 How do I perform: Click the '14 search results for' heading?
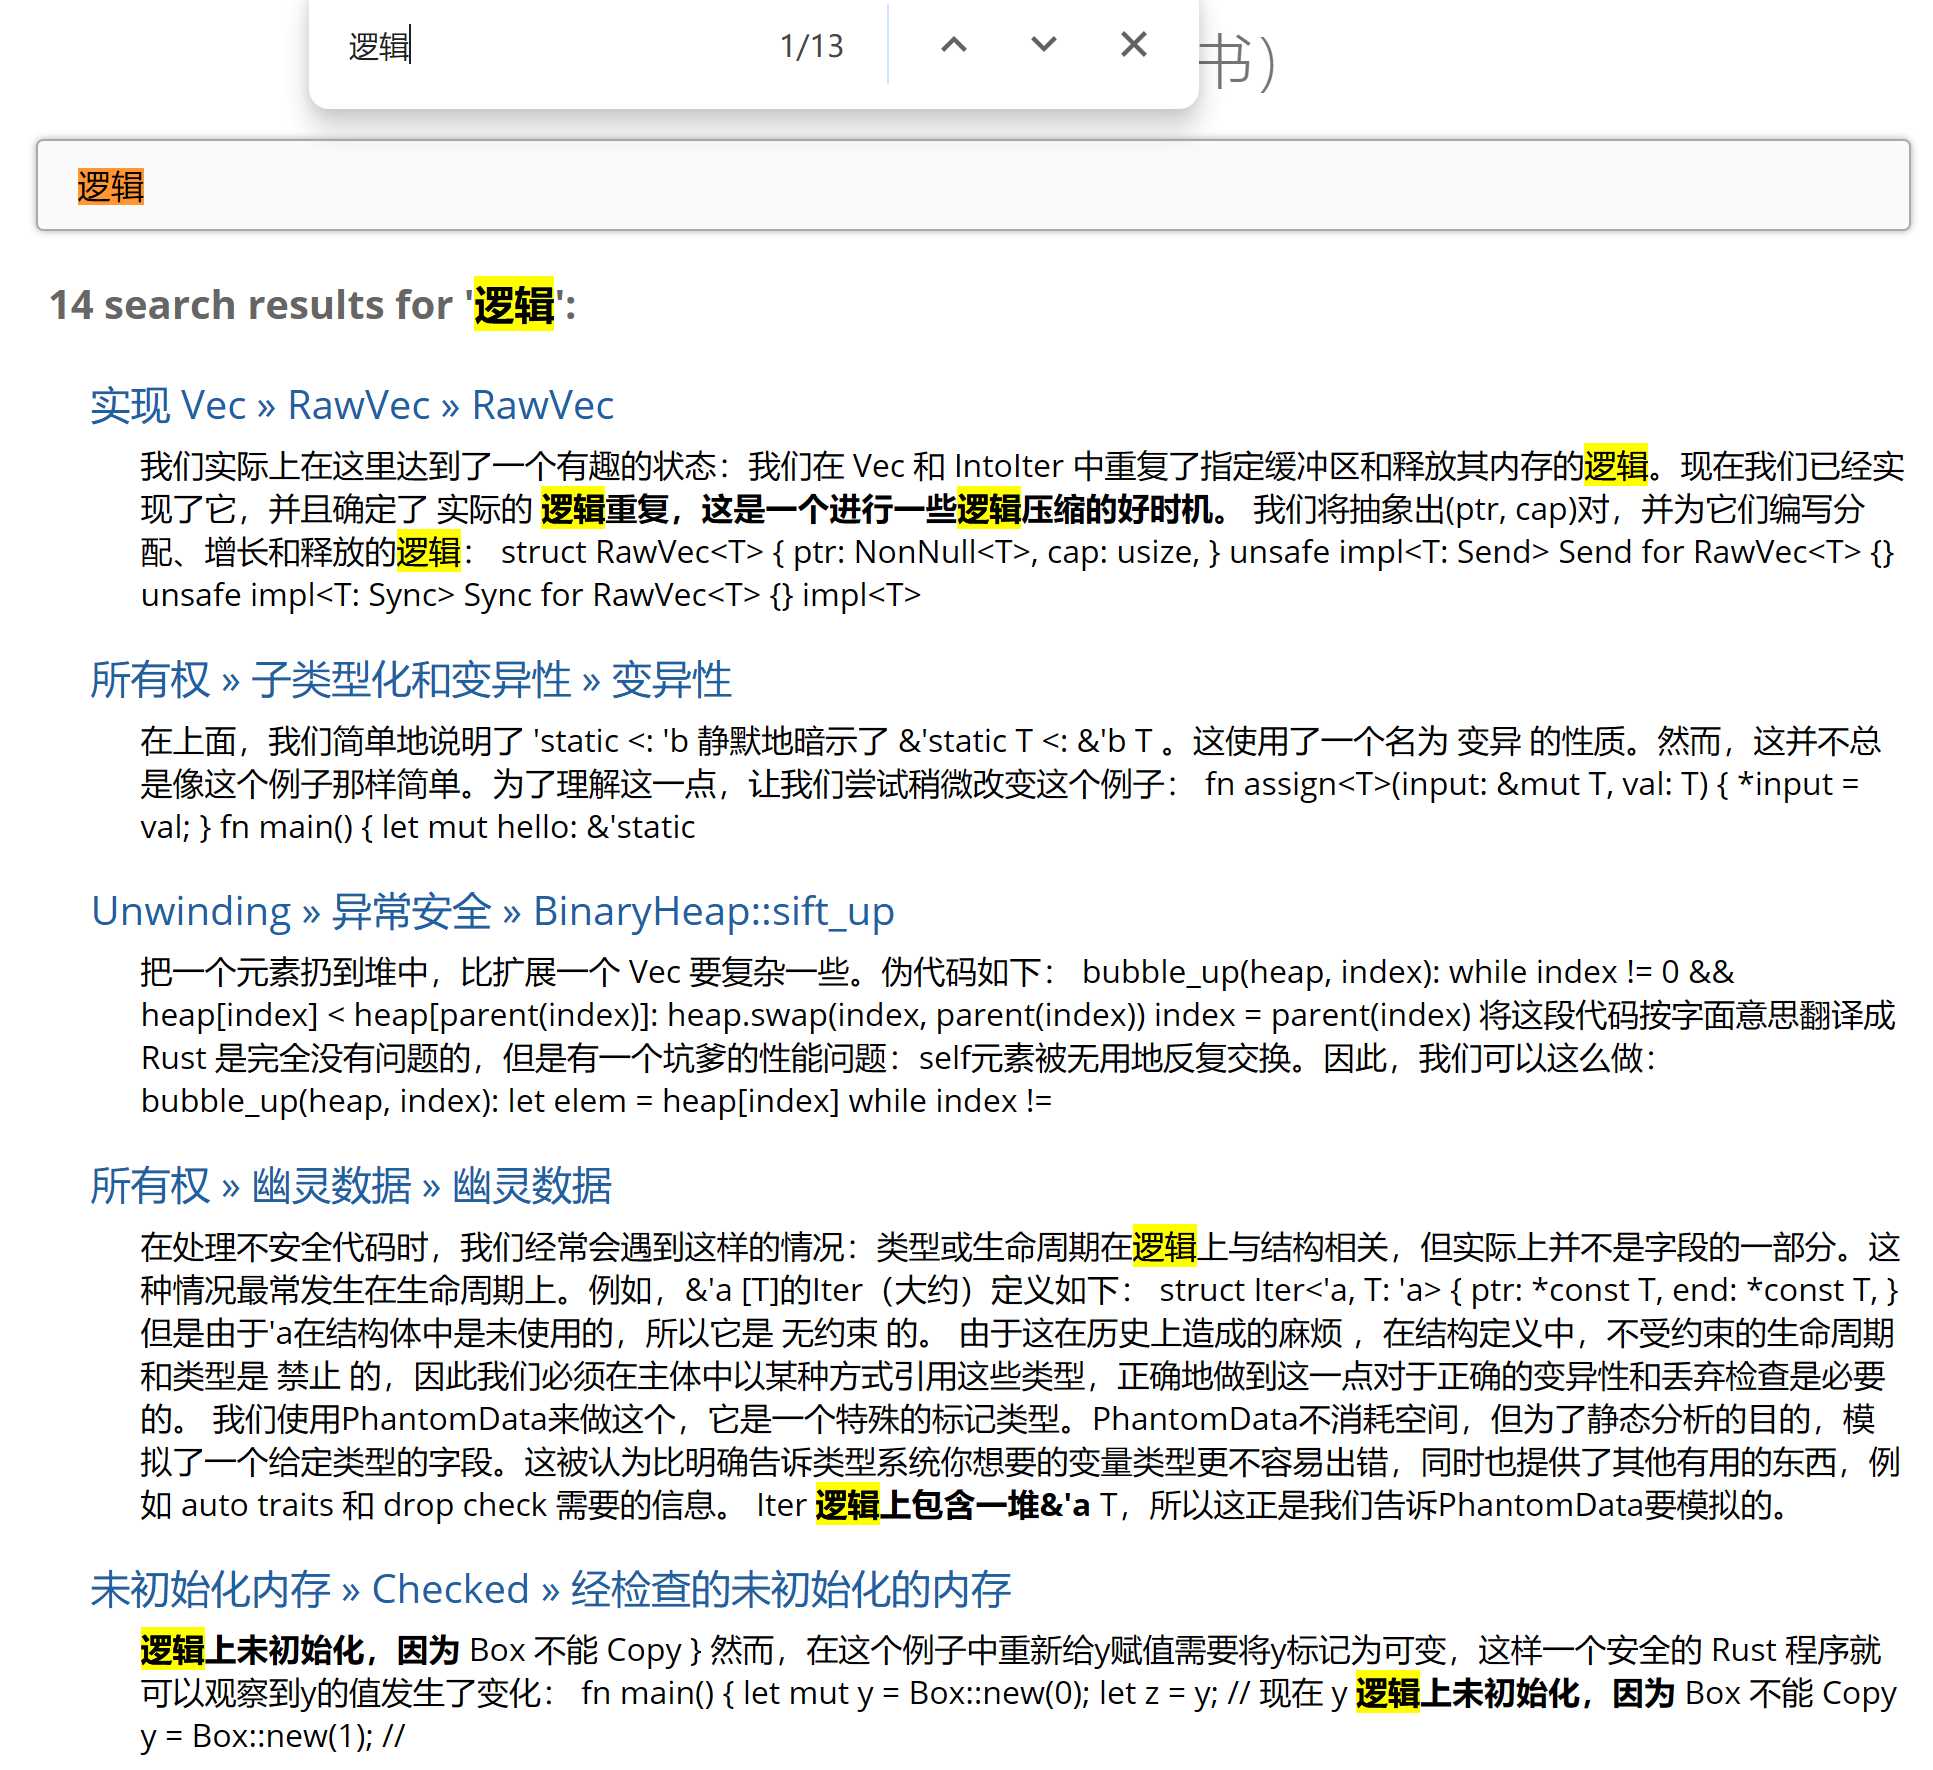pyautogui.click(x=313, y=305)
